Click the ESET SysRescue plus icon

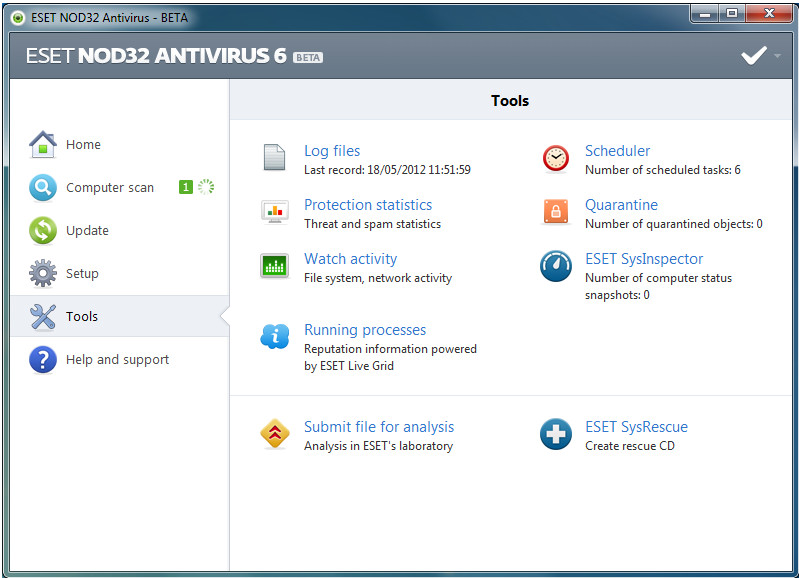(x=555, y=434)
